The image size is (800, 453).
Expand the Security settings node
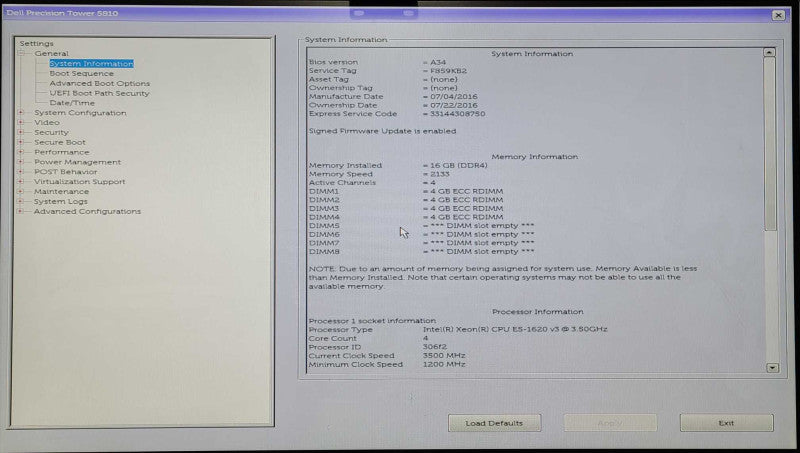[21, 132]
